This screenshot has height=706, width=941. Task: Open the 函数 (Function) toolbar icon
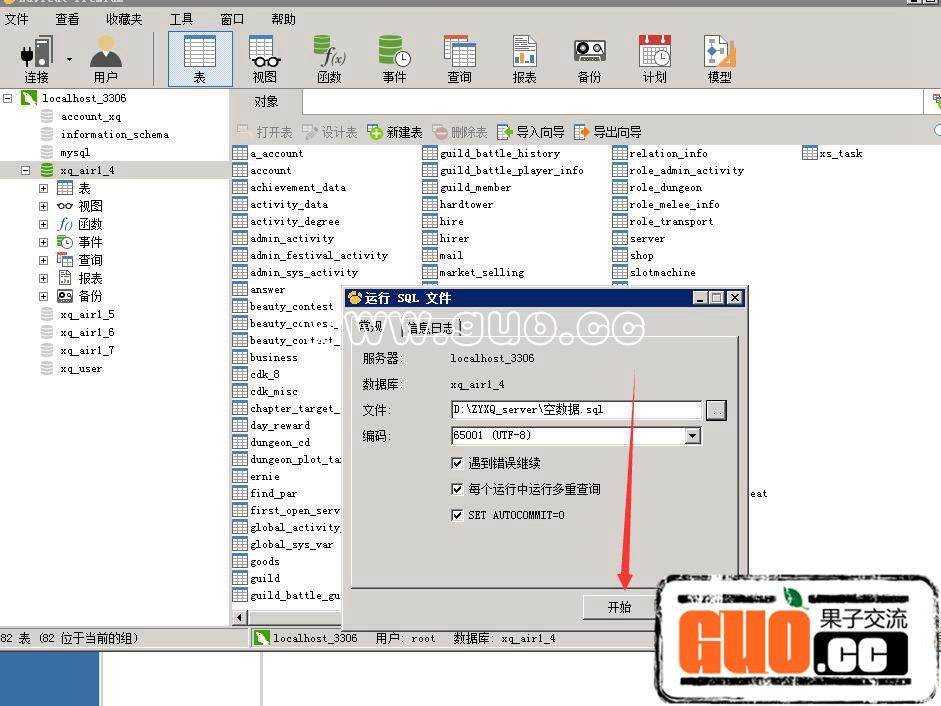[329, 58]
